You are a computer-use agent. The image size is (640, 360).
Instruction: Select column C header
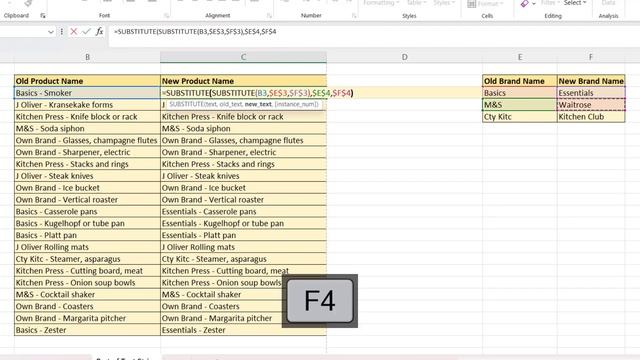(x=243, y=57)
